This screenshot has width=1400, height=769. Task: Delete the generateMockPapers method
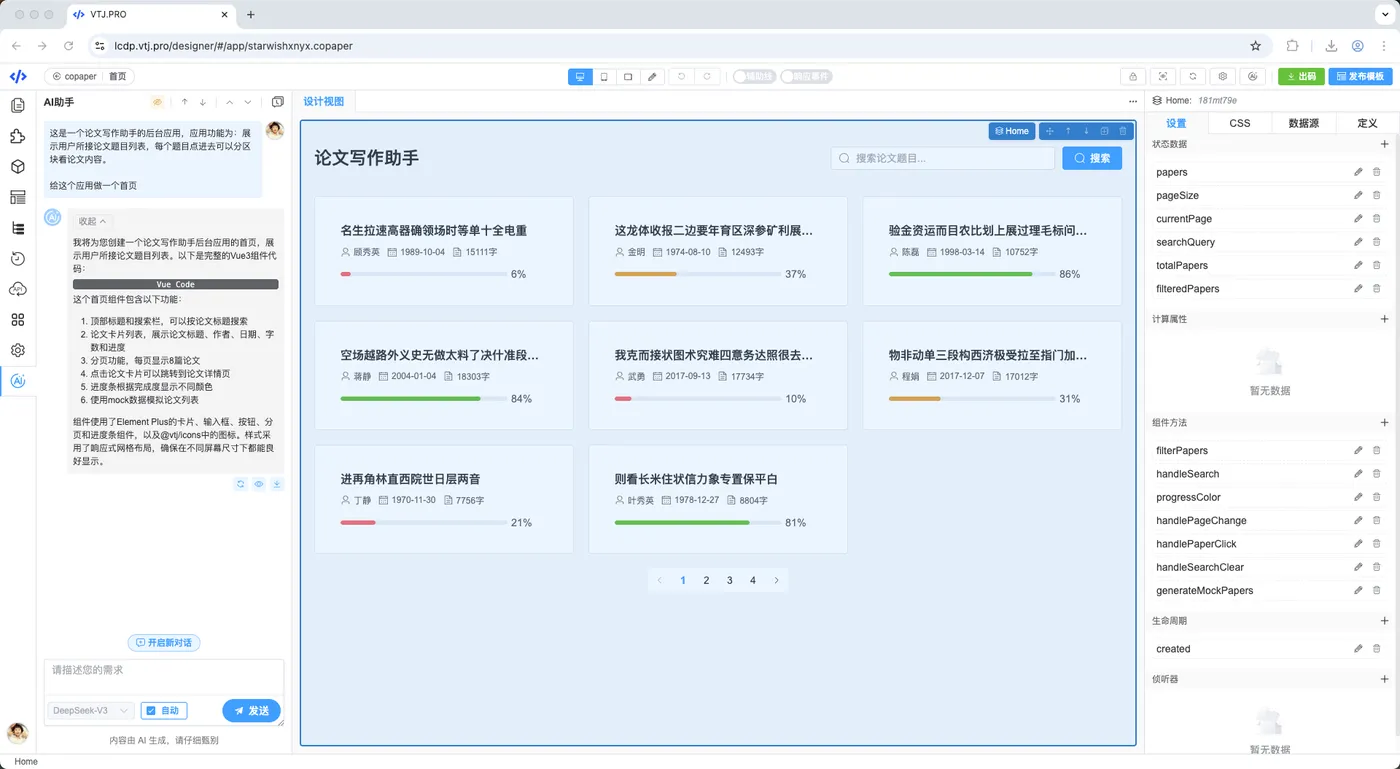pyautogui.click(x=1377, y=590)
